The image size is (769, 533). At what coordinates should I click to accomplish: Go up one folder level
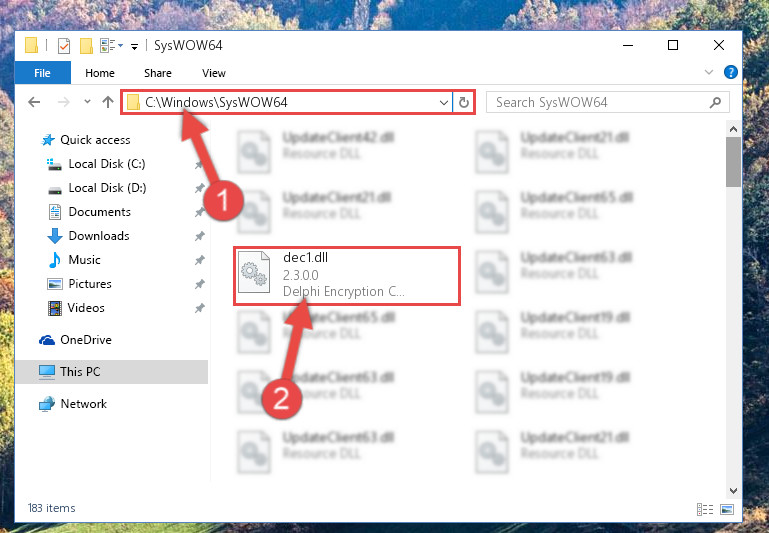click(108, 102)
